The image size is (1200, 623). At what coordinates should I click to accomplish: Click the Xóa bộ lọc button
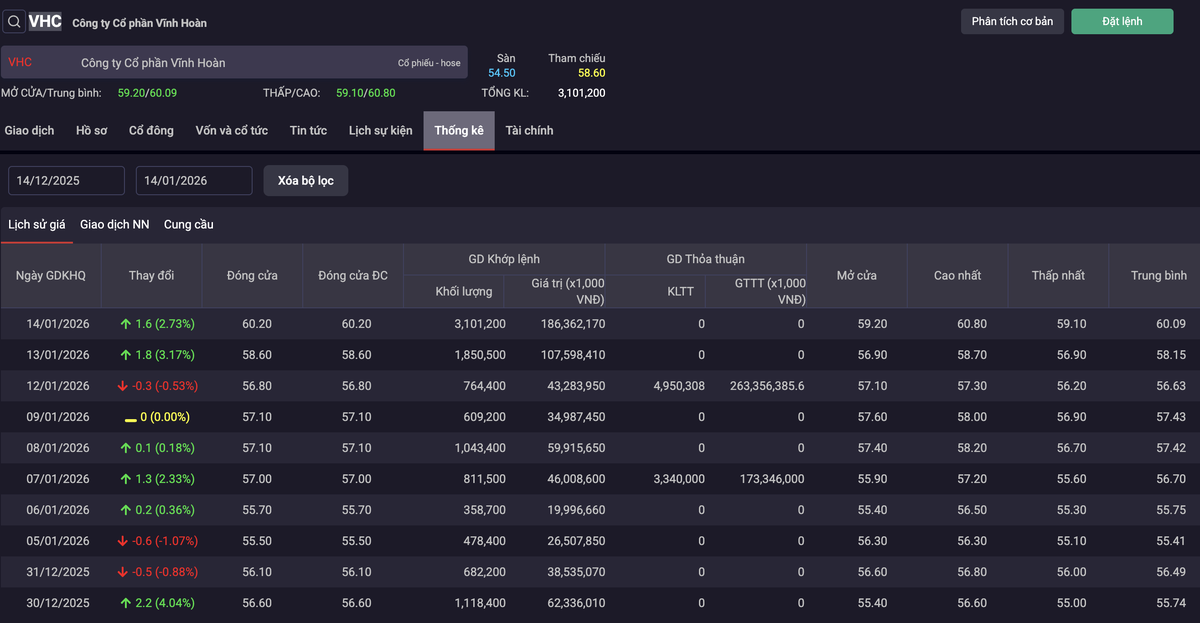(305, 181)
